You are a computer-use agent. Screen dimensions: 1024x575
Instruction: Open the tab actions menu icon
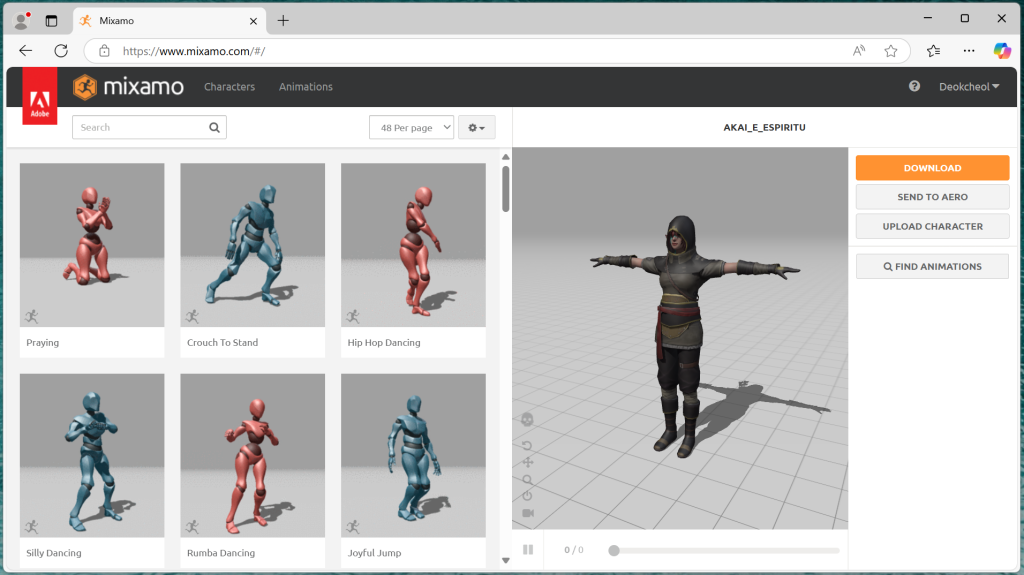coord(52,21)
